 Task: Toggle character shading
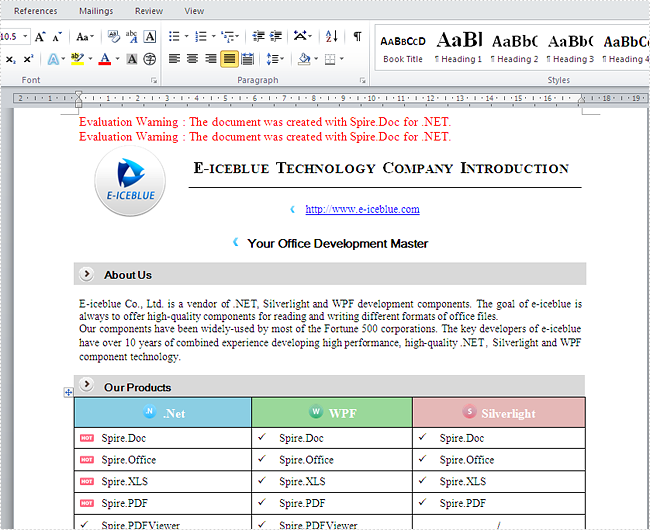(132, 59)
